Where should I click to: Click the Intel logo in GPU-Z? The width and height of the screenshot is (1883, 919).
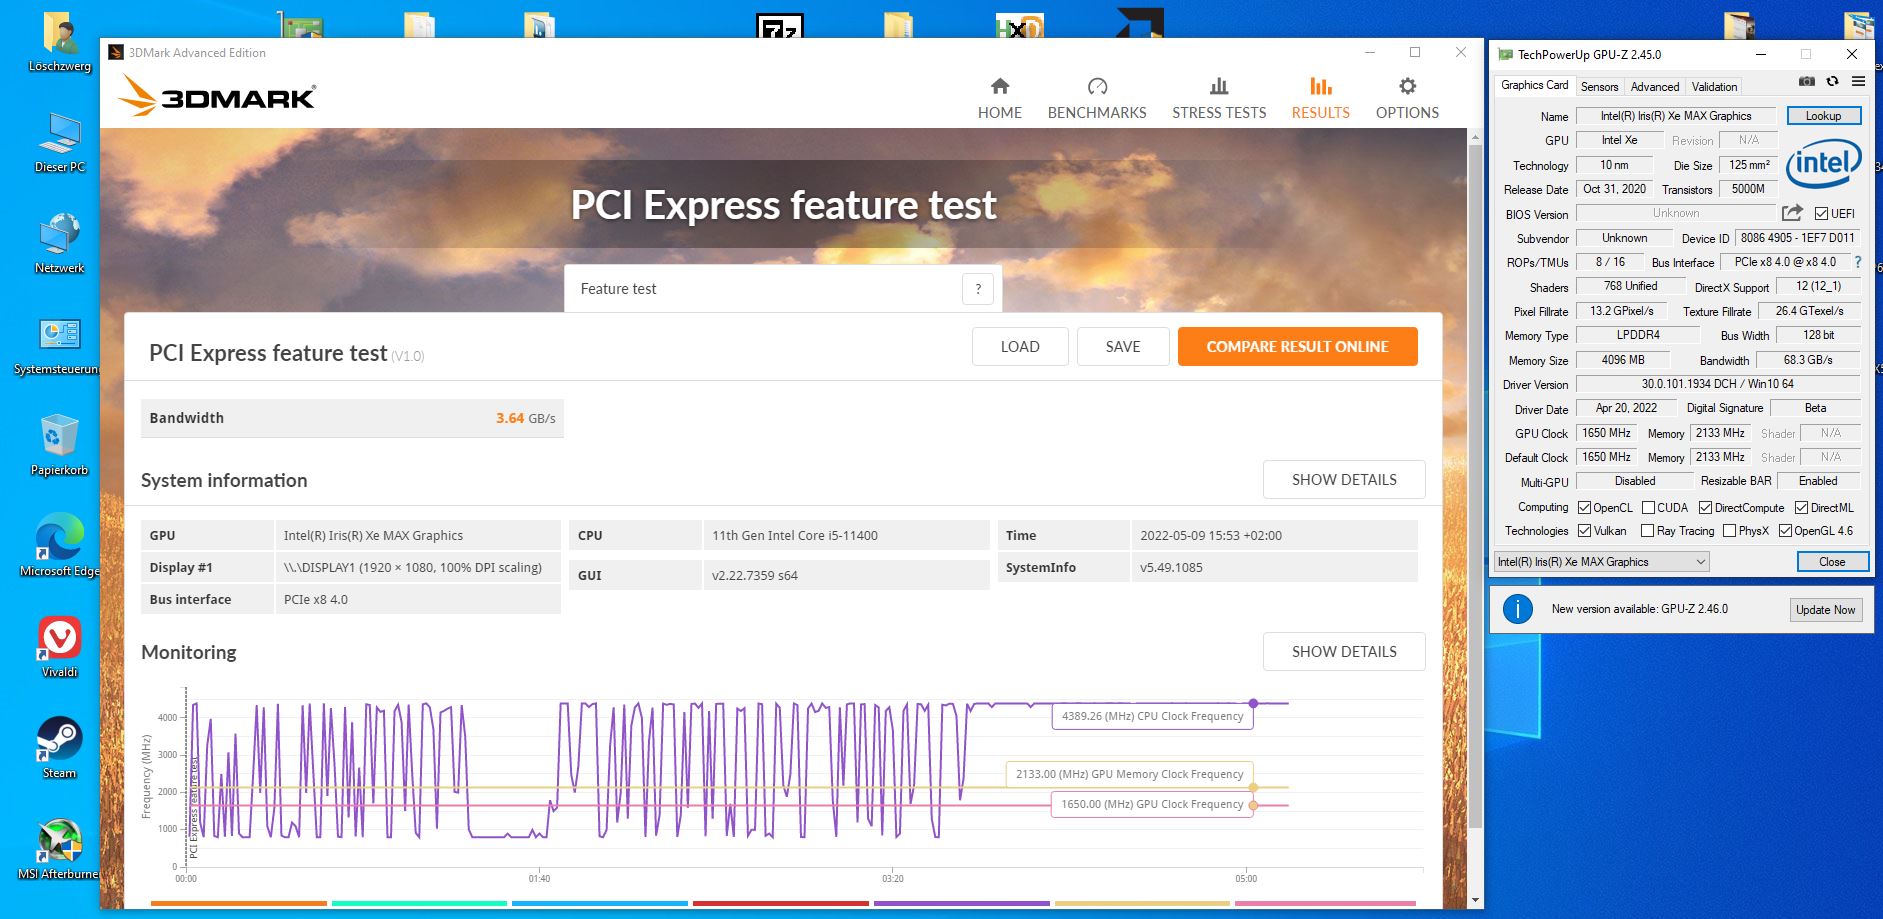[1824, 163]
